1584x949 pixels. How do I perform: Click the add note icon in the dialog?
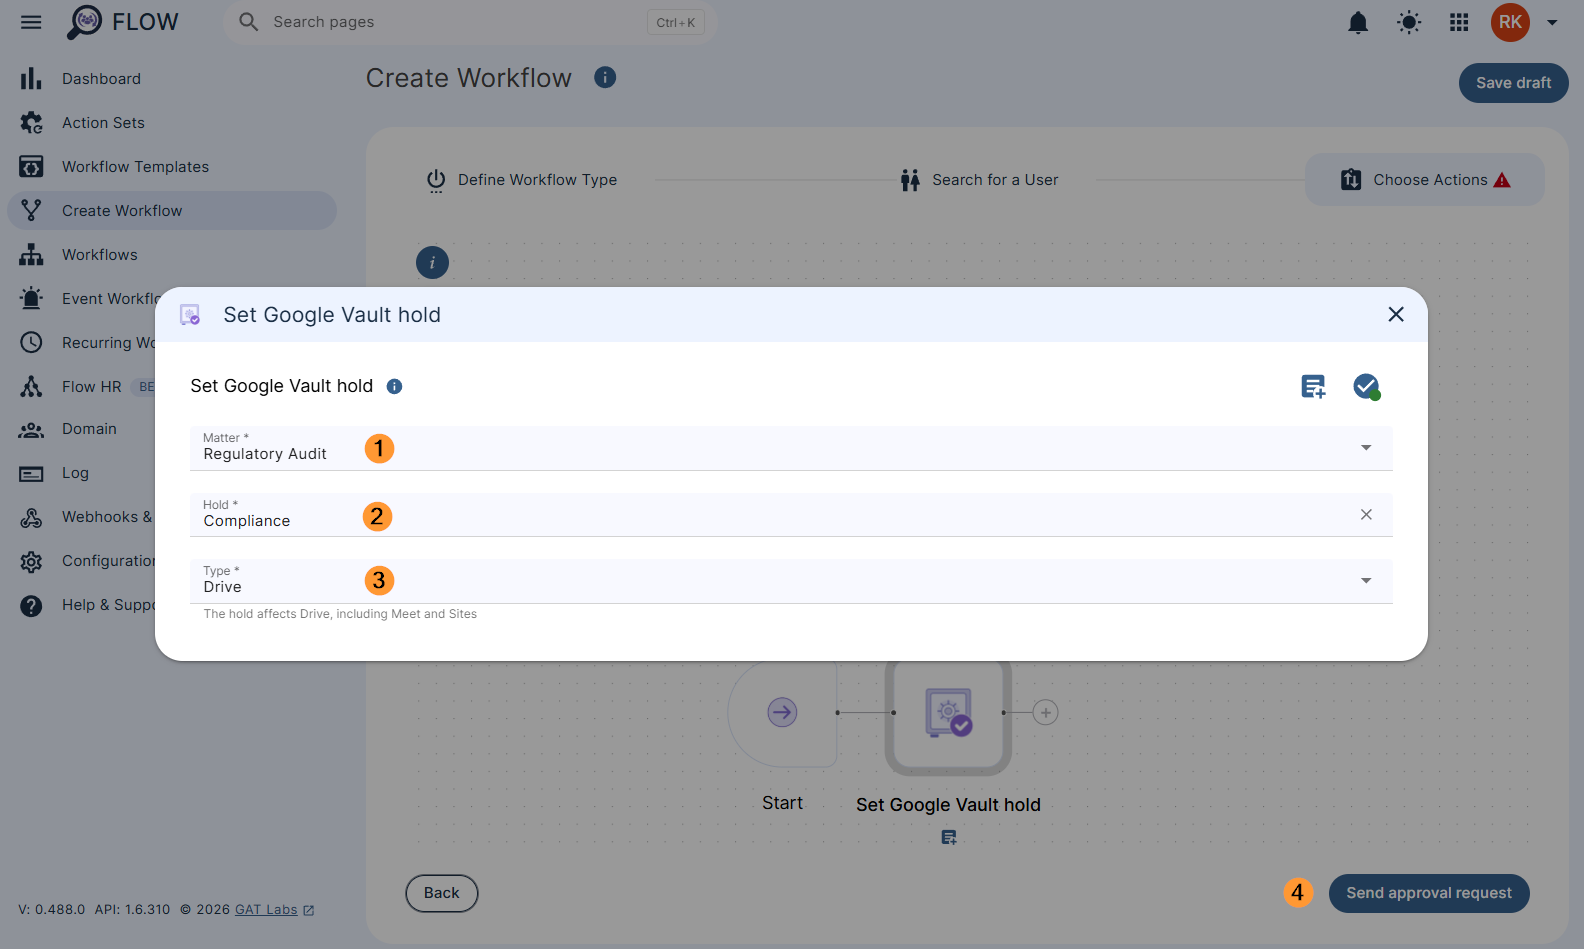(1313, 386)
